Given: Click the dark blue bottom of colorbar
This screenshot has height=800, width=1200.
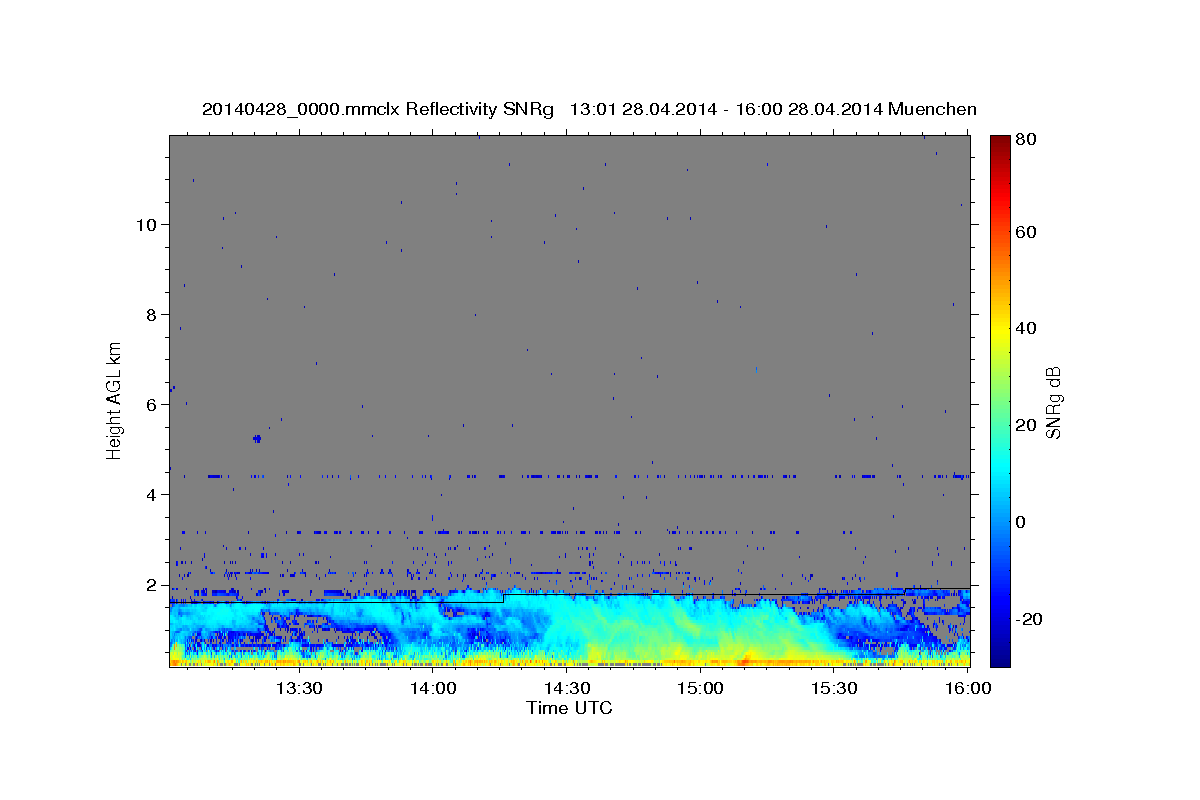Looking at the screenshot, I should (1000, 655).
